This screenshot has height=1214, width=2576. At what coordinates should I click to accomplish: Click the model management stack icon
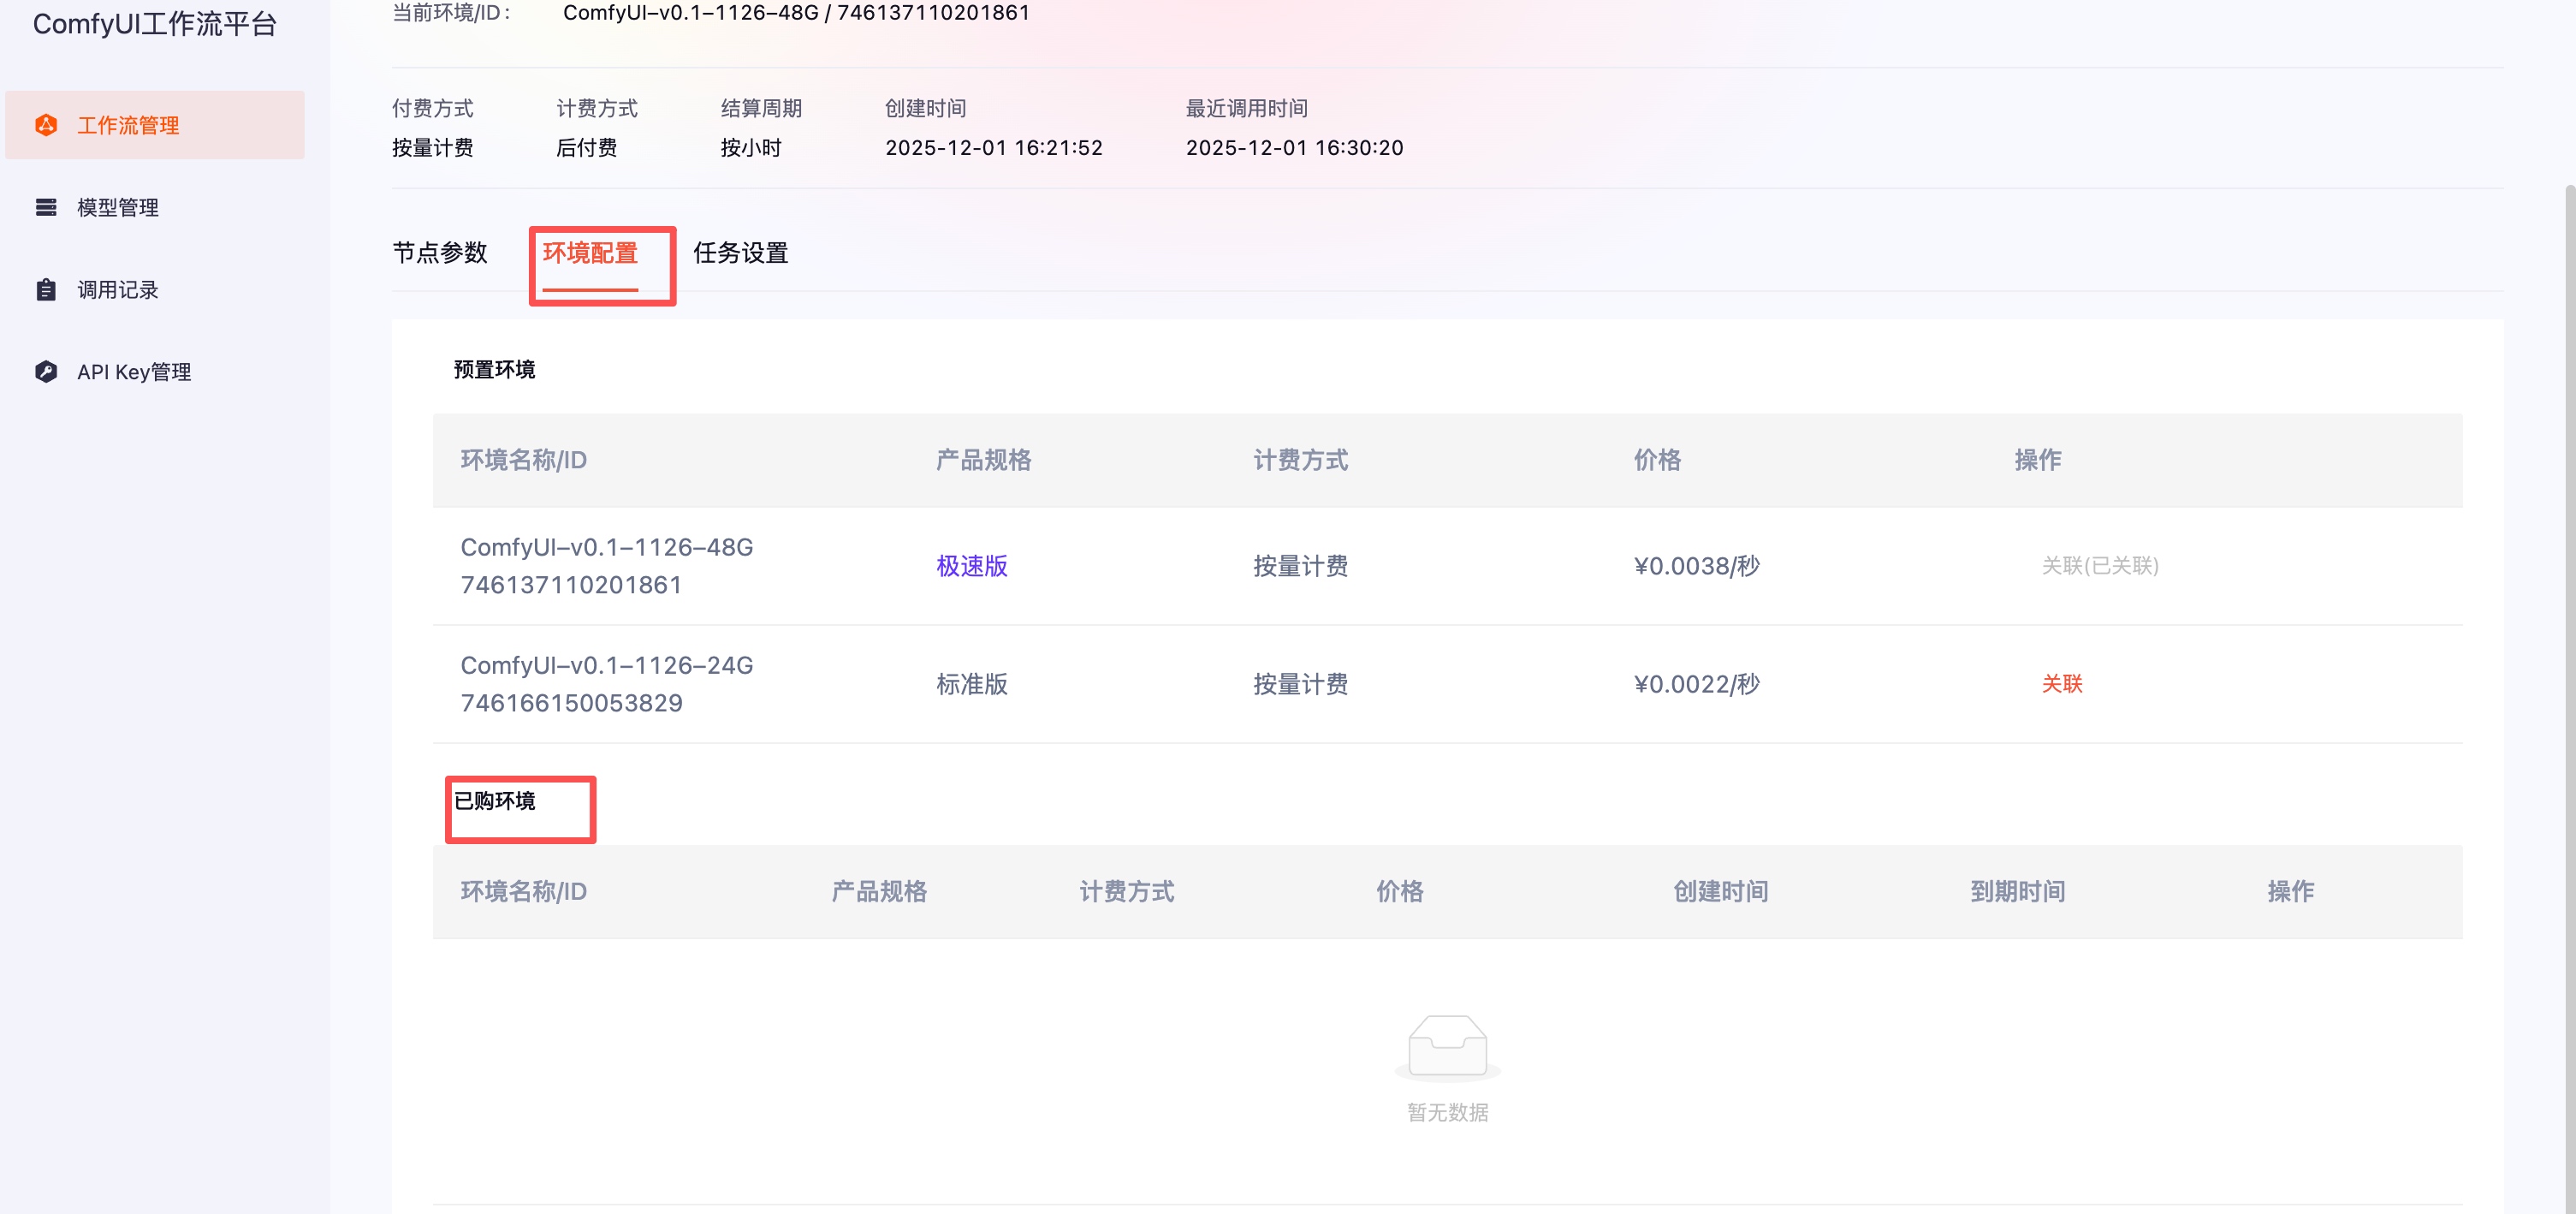tap(46, 207)
